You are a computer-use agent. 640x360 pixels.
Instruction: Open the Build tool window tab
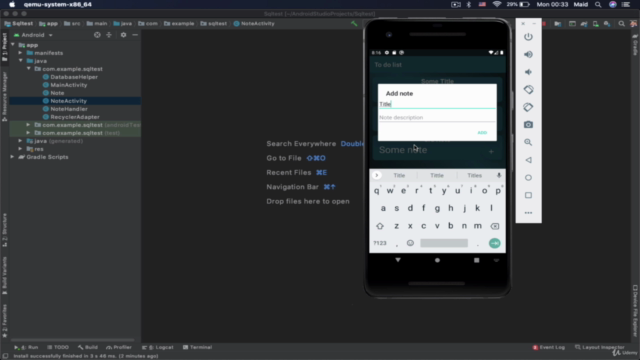[x=88, y=347]
